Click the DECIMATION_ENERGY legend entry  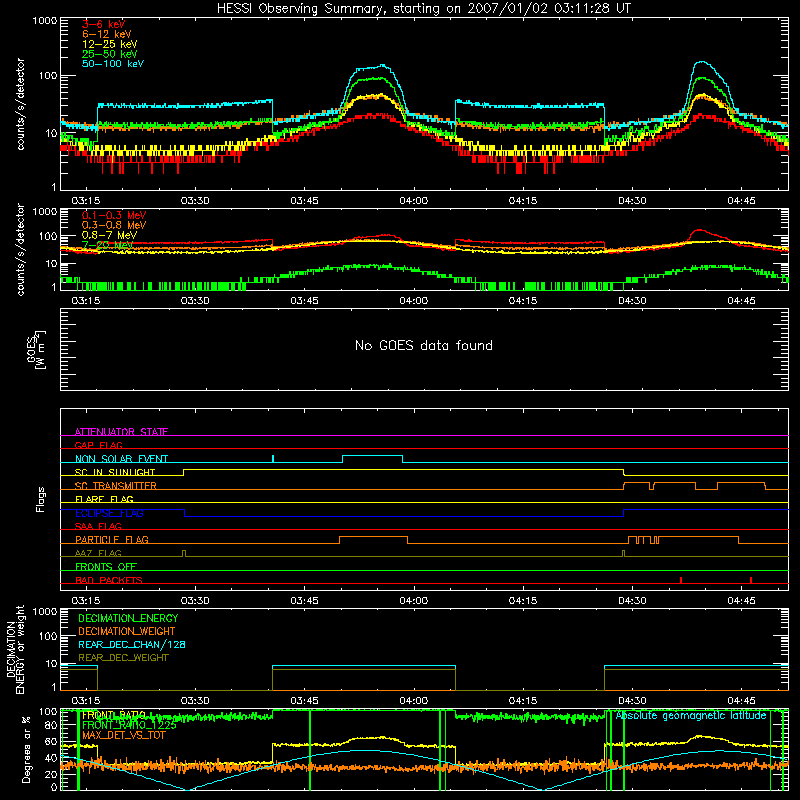pos(128,618)
